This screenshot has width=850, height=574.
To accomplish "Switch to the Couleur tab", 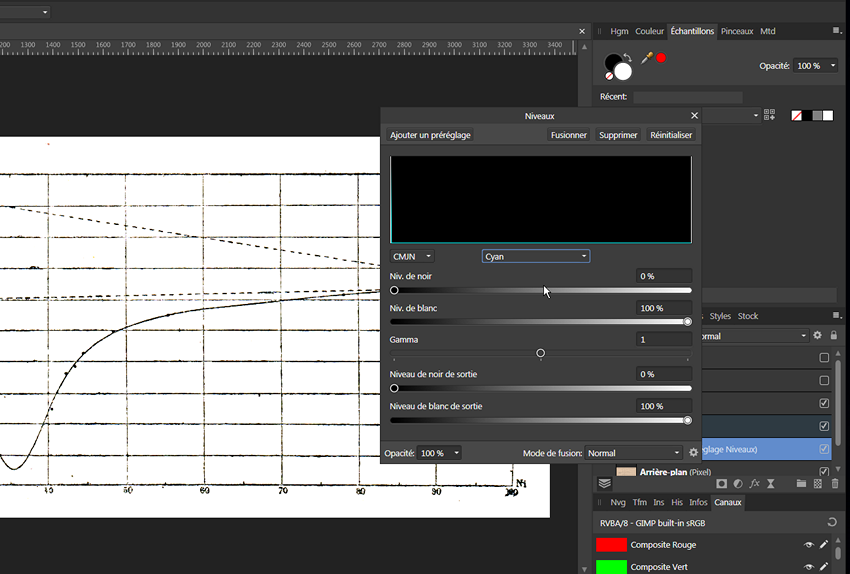I will tap(649, 31).
